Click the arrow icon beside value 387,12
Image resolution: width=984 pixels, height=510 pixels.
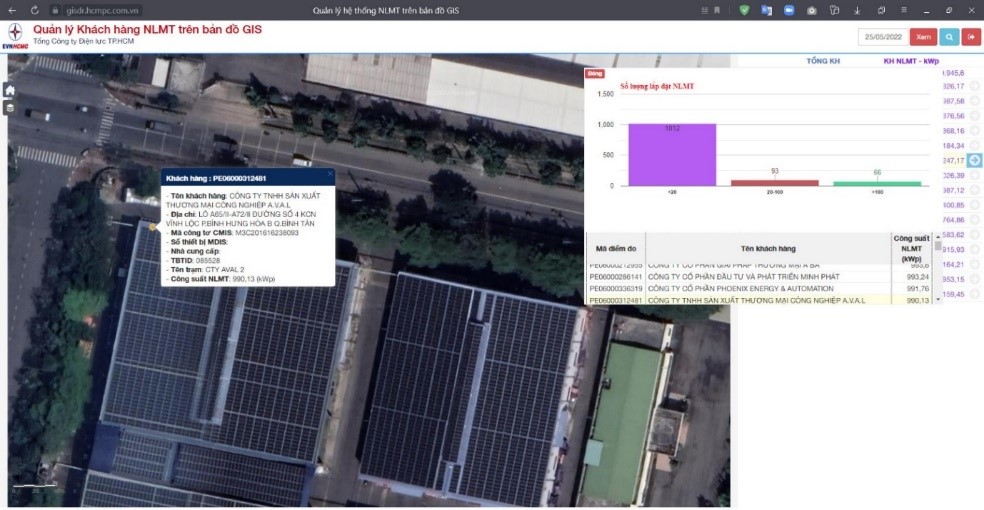pos(974,190)
